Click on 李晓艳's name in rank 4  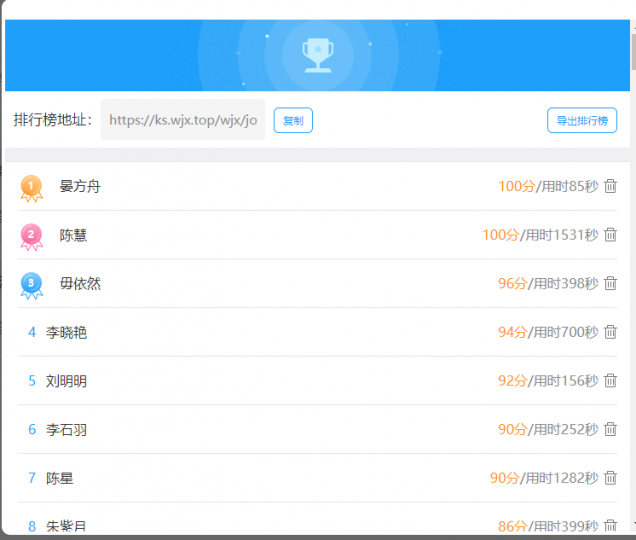click(x=66, y=332)
